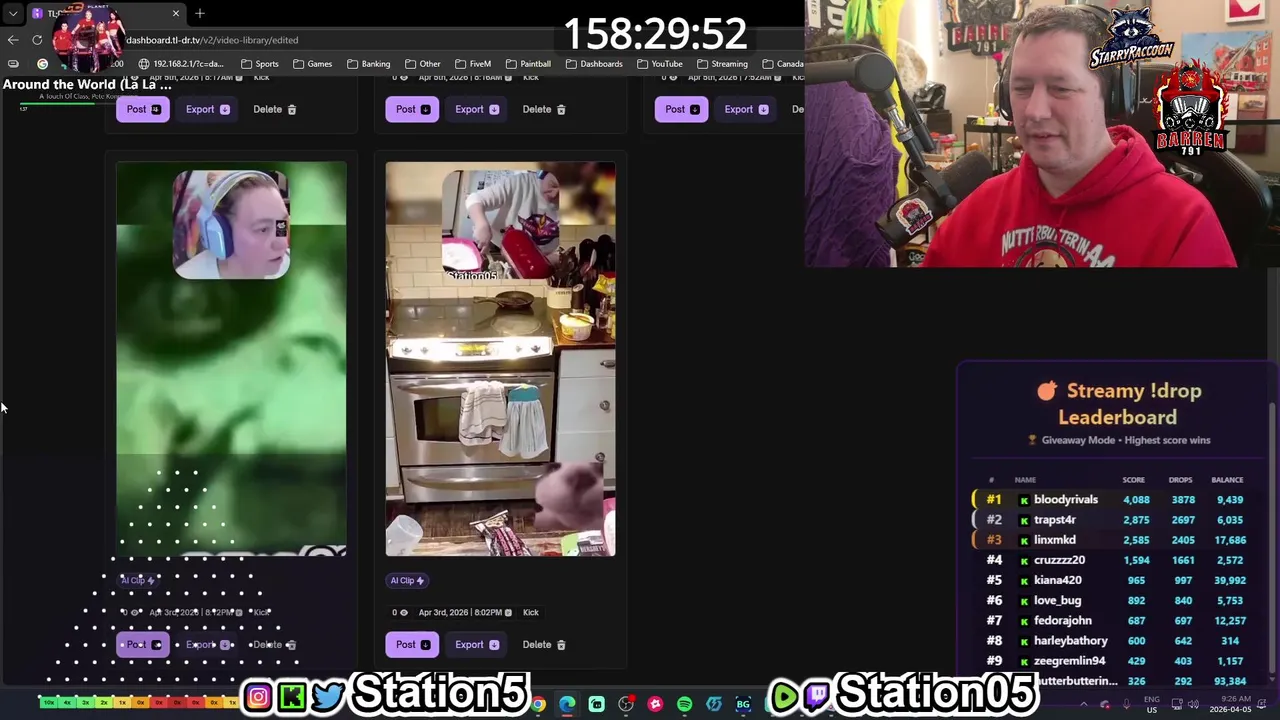Open the Paintball bookmarks folder
The height and width of the screenshot is (720, 1280).
pos(528,64)
